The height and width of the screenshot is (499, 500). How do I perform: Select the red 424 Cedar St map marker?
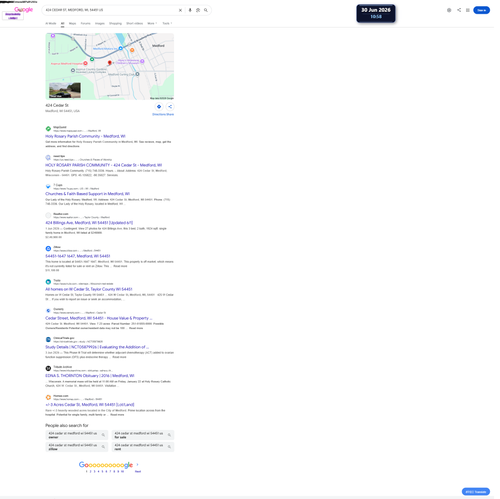[x=110, y=63]
